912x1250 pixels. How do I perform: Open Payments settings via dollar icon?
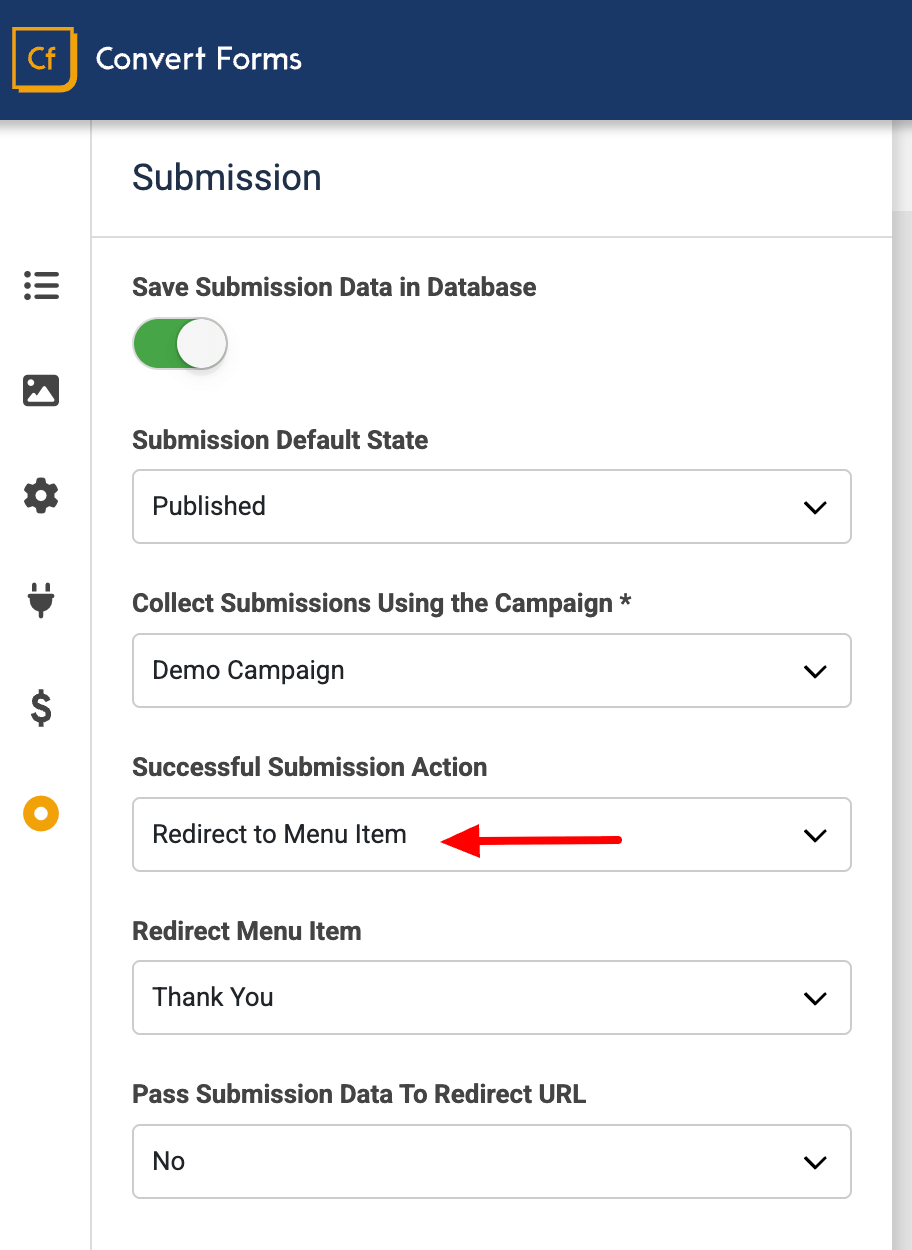(x=40, y=709)
